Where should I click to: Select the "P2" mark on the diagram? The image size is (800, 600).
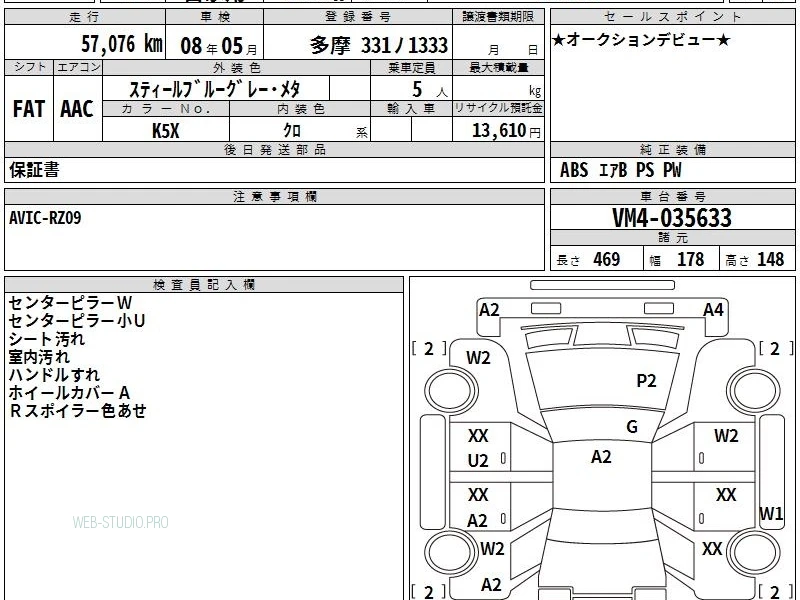(x=646, y=381)
